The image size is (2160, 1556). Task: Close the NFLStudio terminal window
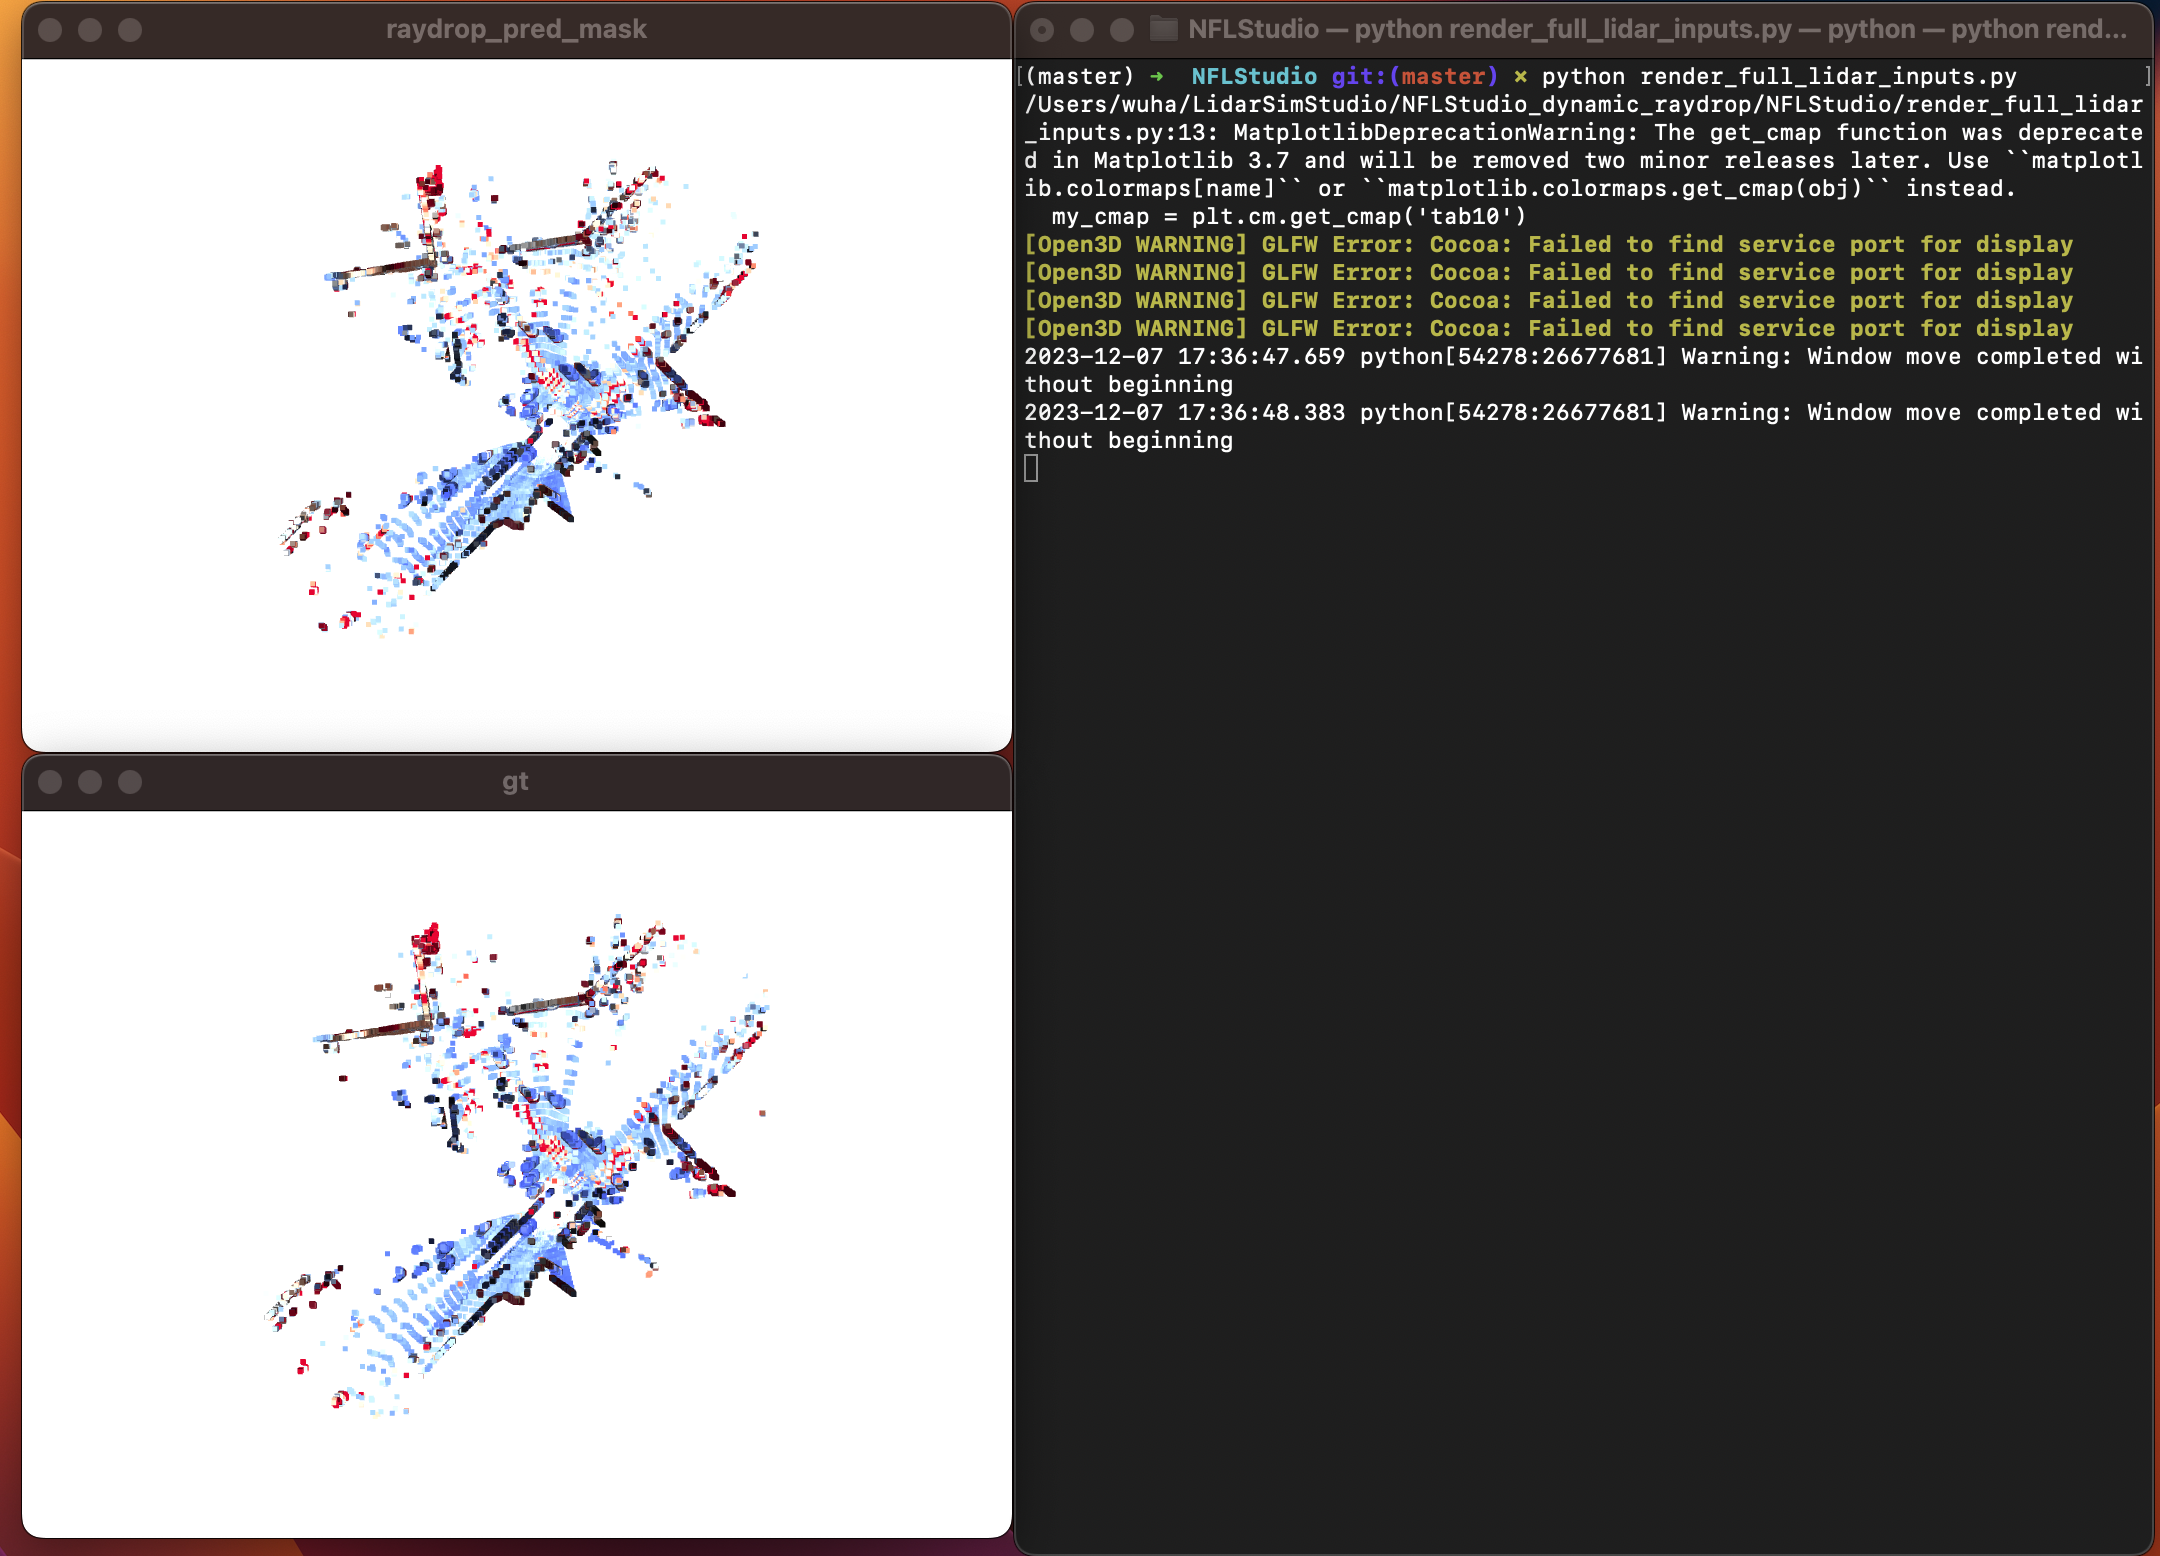(1042, 30)
